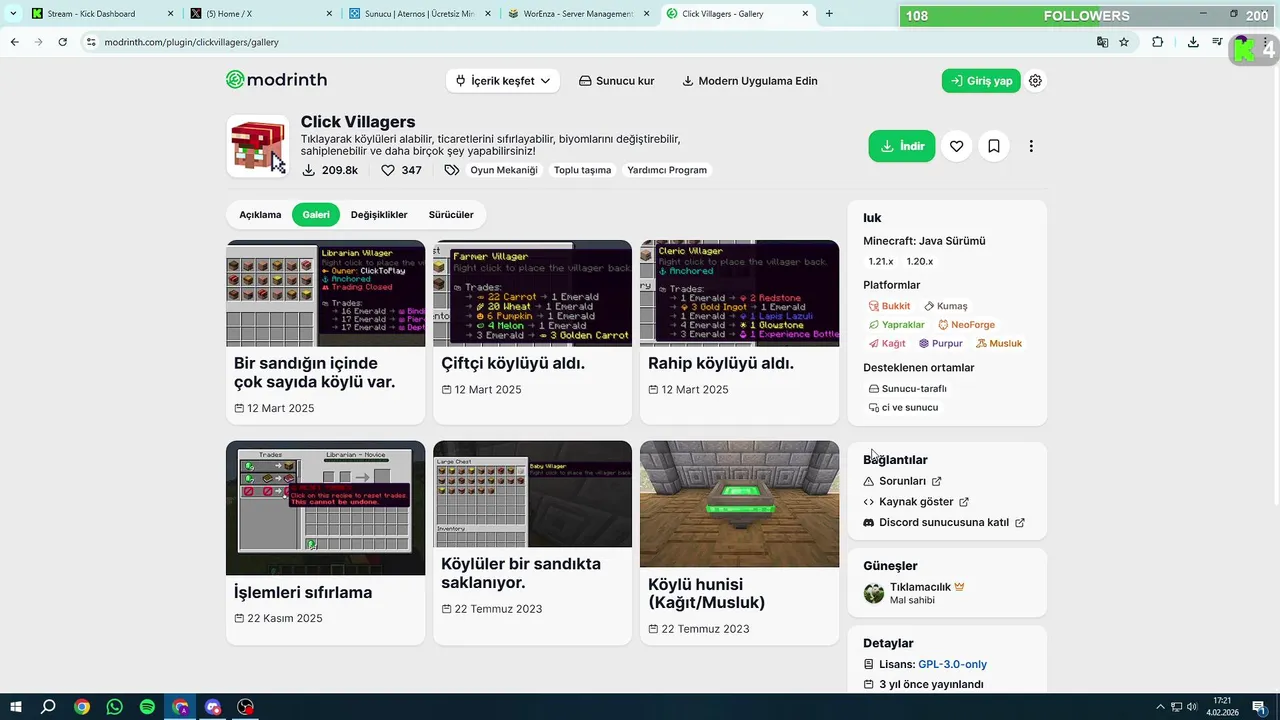Open the Sorunları external link

902,481
